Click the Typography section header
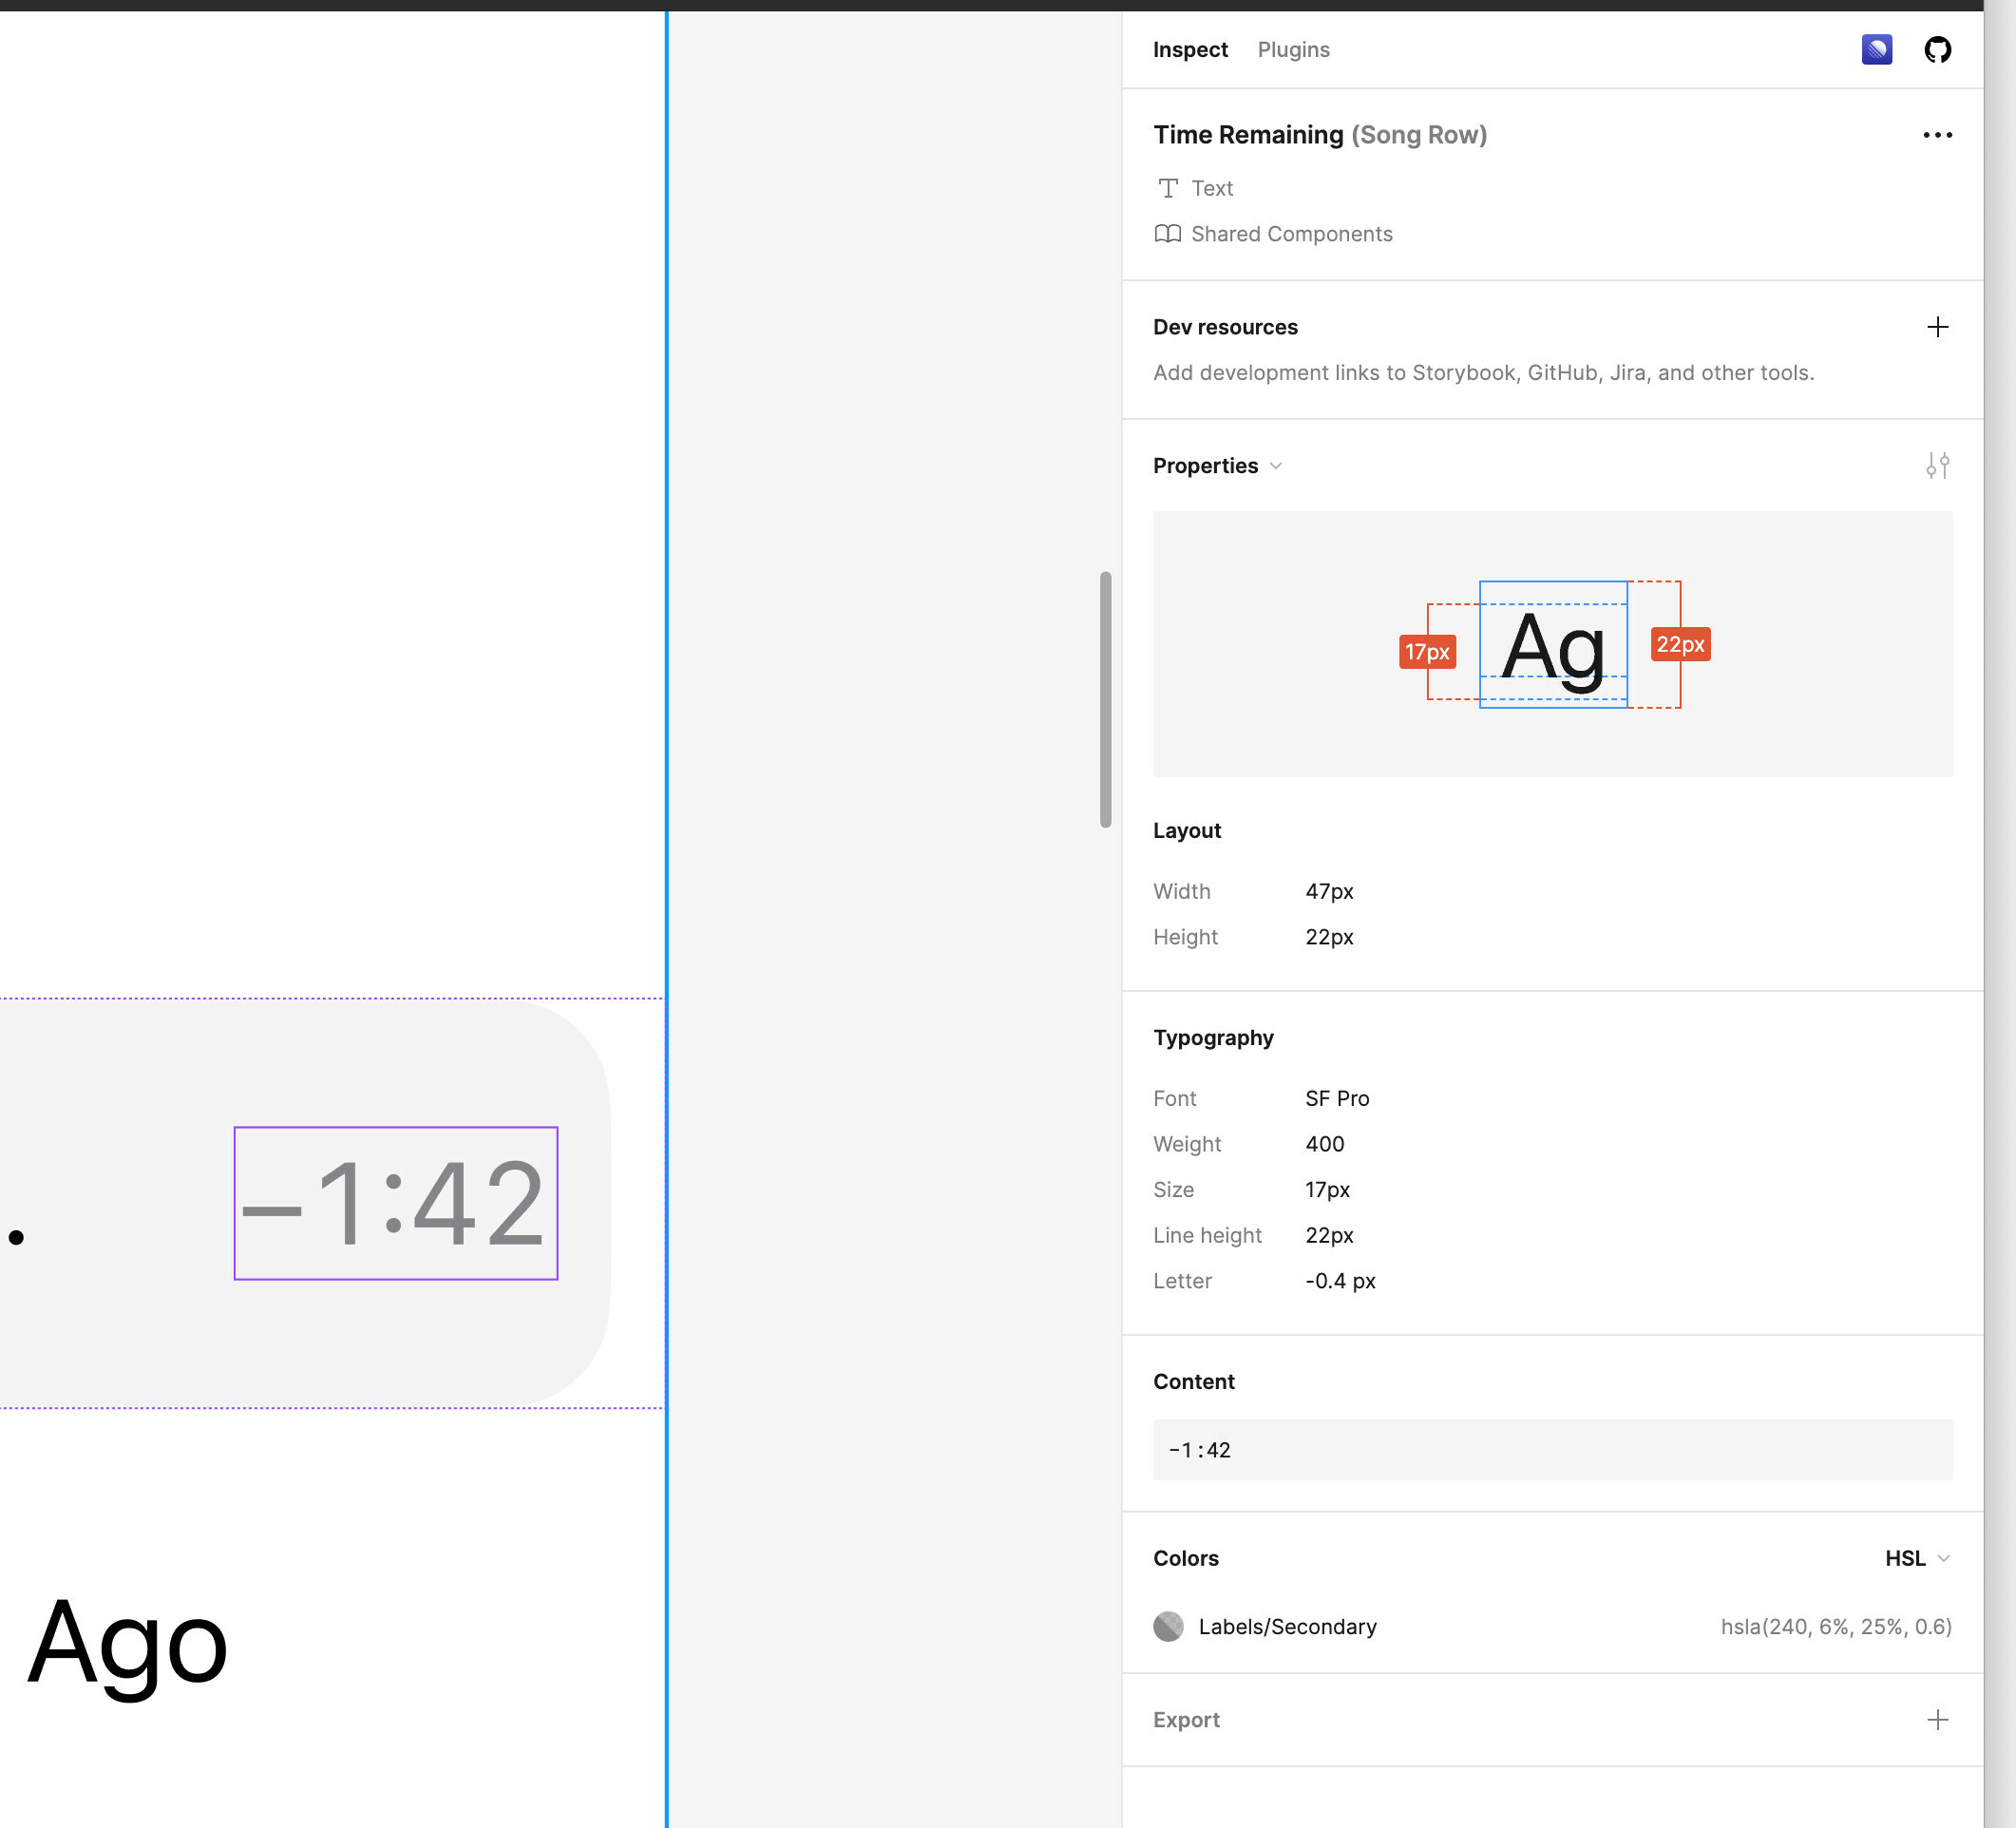 coord(1213,1036)
